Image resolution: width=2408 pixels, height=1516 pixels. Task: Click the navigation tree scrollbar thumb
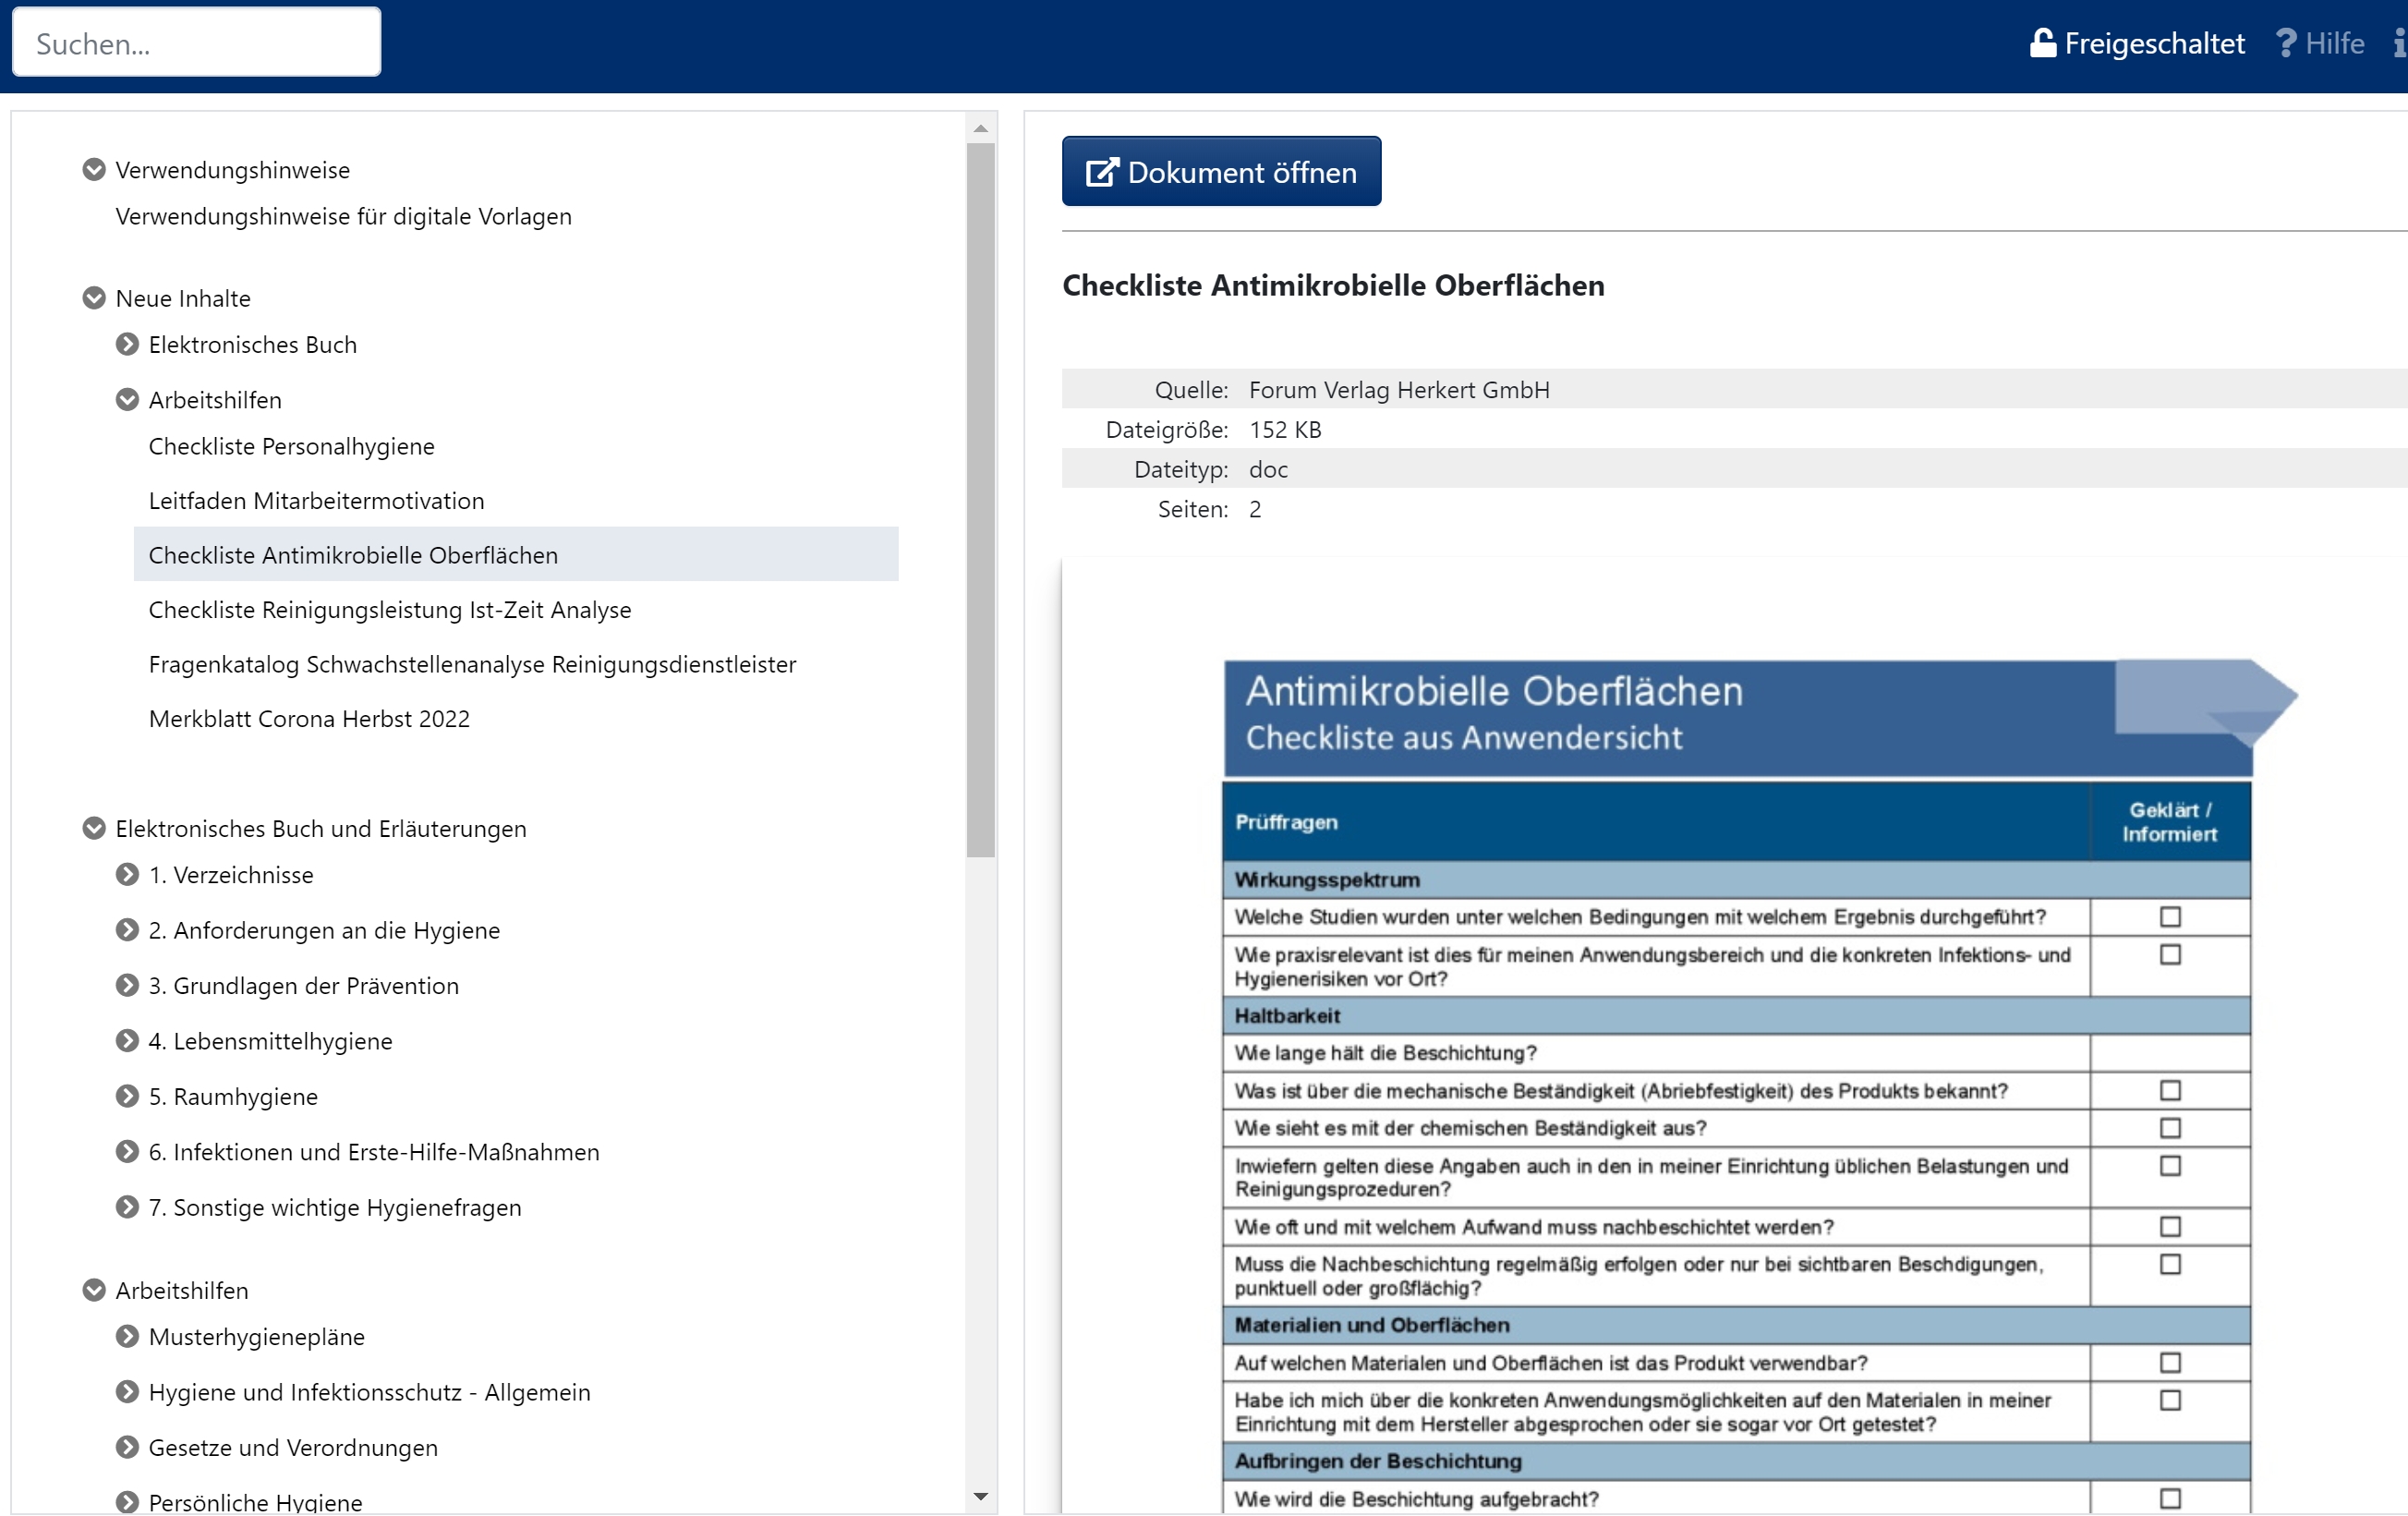pos(980,500)
